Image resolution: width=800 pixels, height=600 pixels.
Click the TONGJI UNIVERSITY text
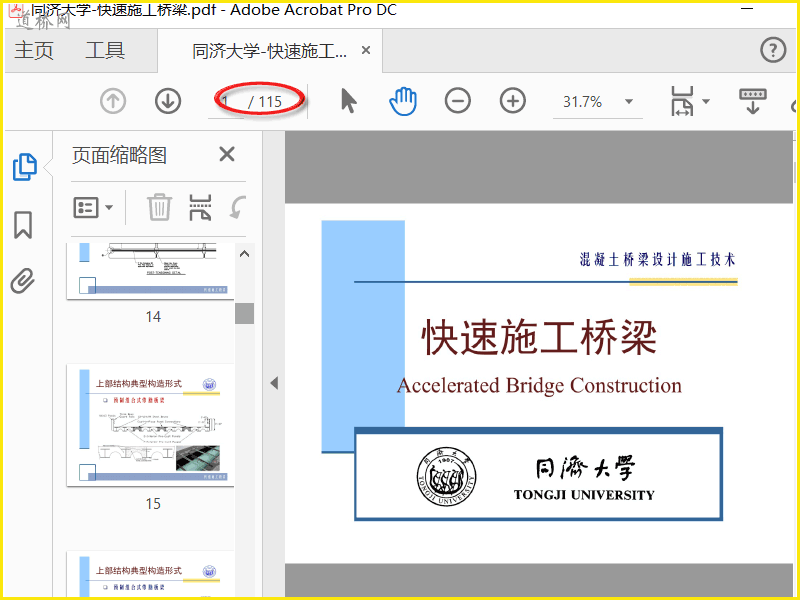[x=584, y=495]
